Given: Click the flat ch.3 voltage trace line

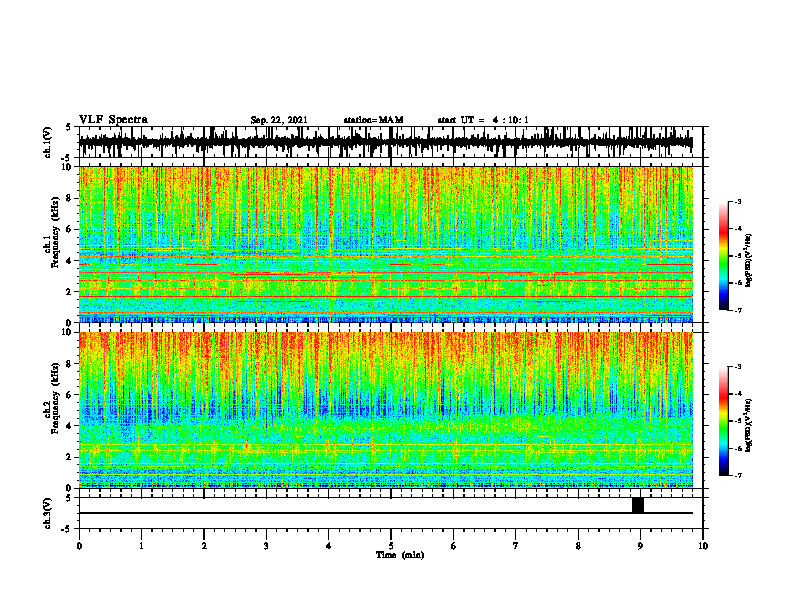Looking at the screenshot, I should click(386, 513).
